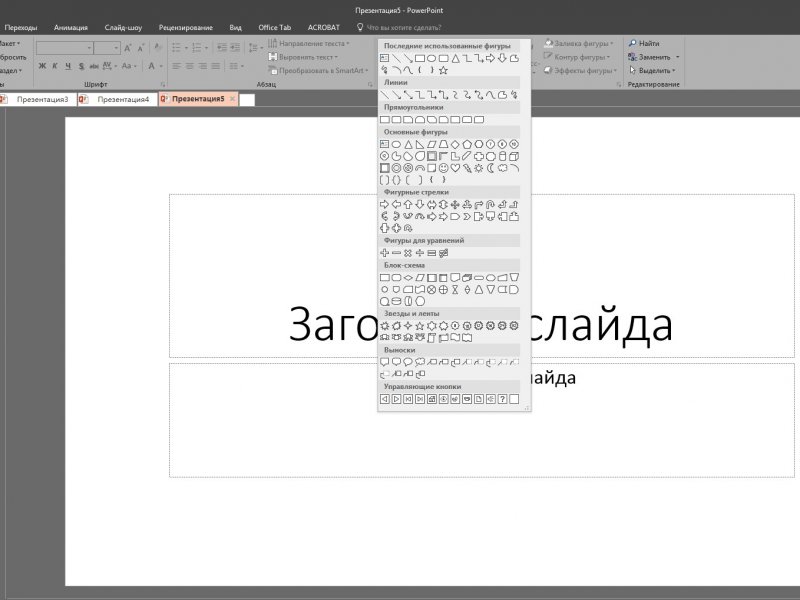Switch to the Презентация4 document tab
Screen dimensions: 800x600
click(117, 99)
